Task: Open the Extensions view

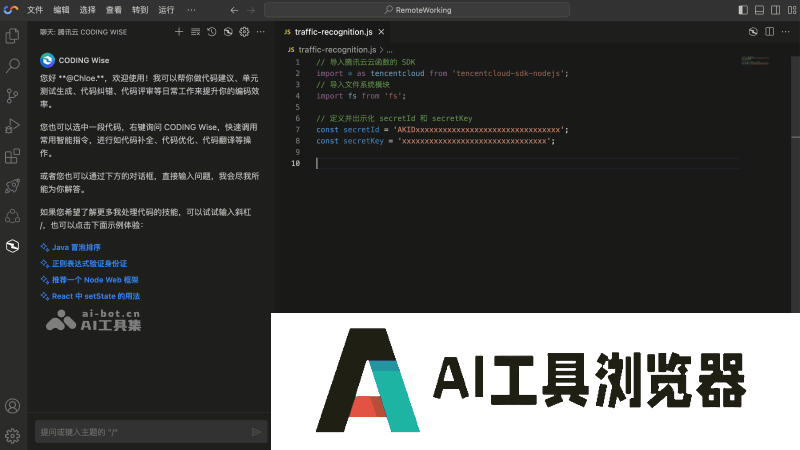Action: click(x=12, y=156)
